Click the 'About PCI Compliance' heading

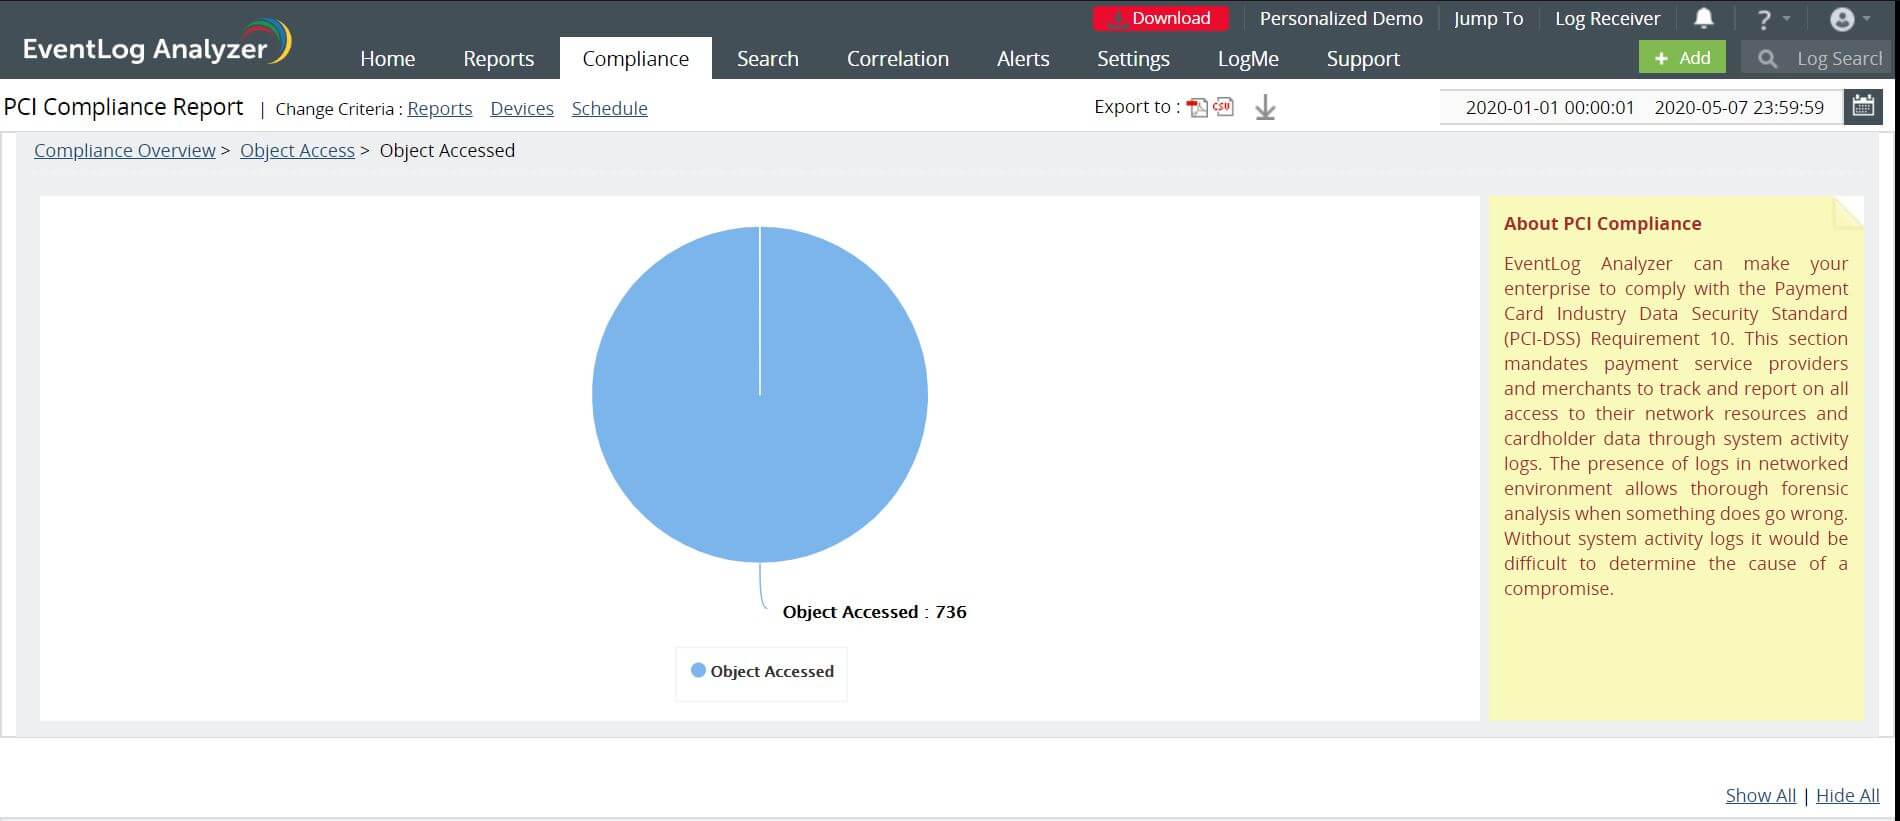(x=1602, y=223)
